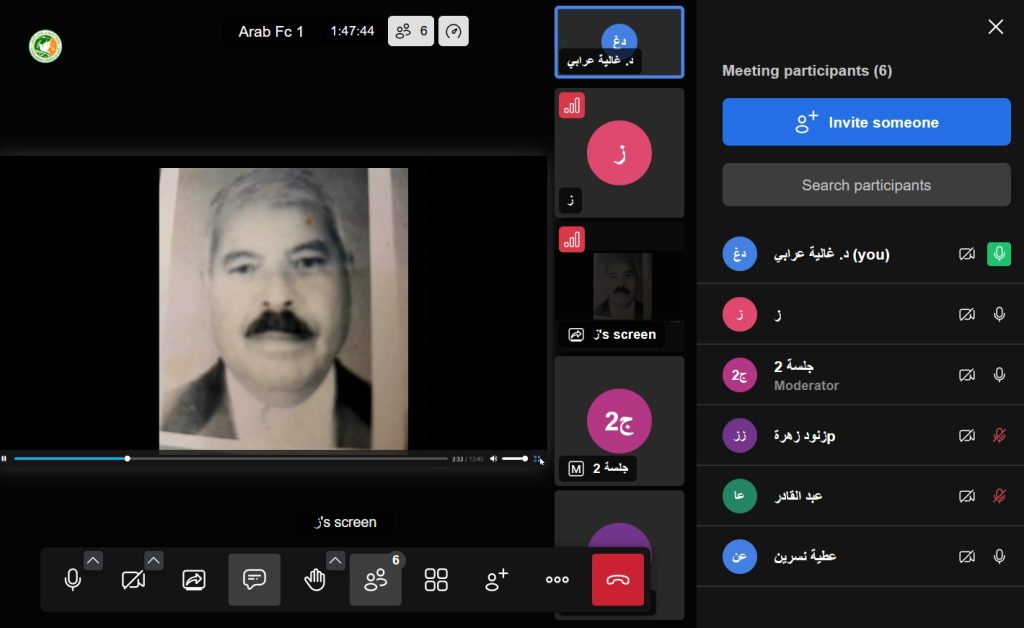This screenshot has height=628, width=1024.
Task: Toggle the participants panel button
Action: [376, 579]
